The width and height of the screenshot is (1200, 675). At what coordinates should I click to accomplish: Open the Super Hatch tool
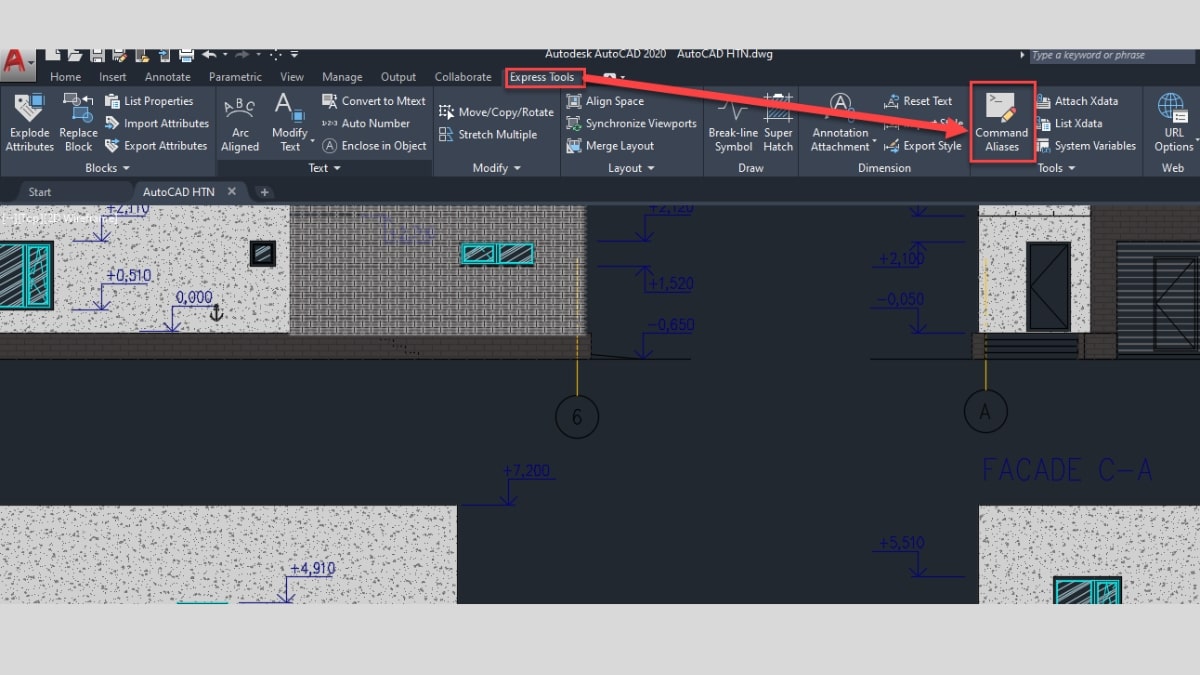(778, 123)
